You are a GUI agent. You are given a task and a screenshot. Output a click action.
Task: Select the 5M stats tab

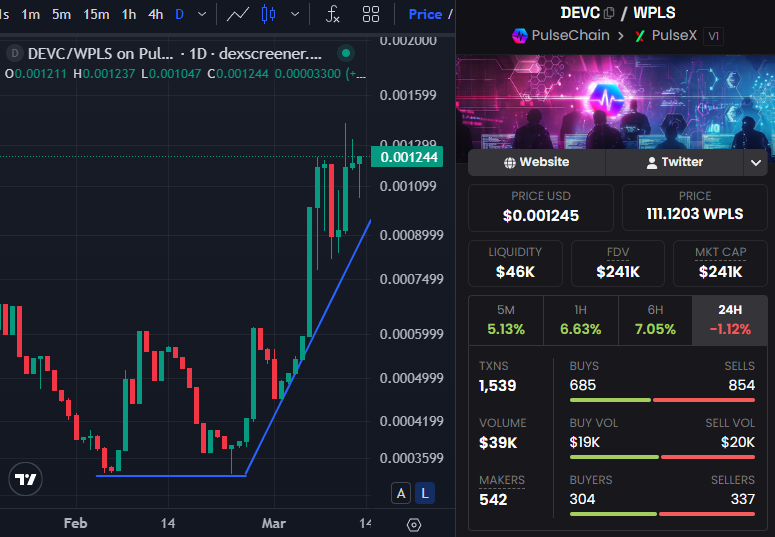click(506, 320)
